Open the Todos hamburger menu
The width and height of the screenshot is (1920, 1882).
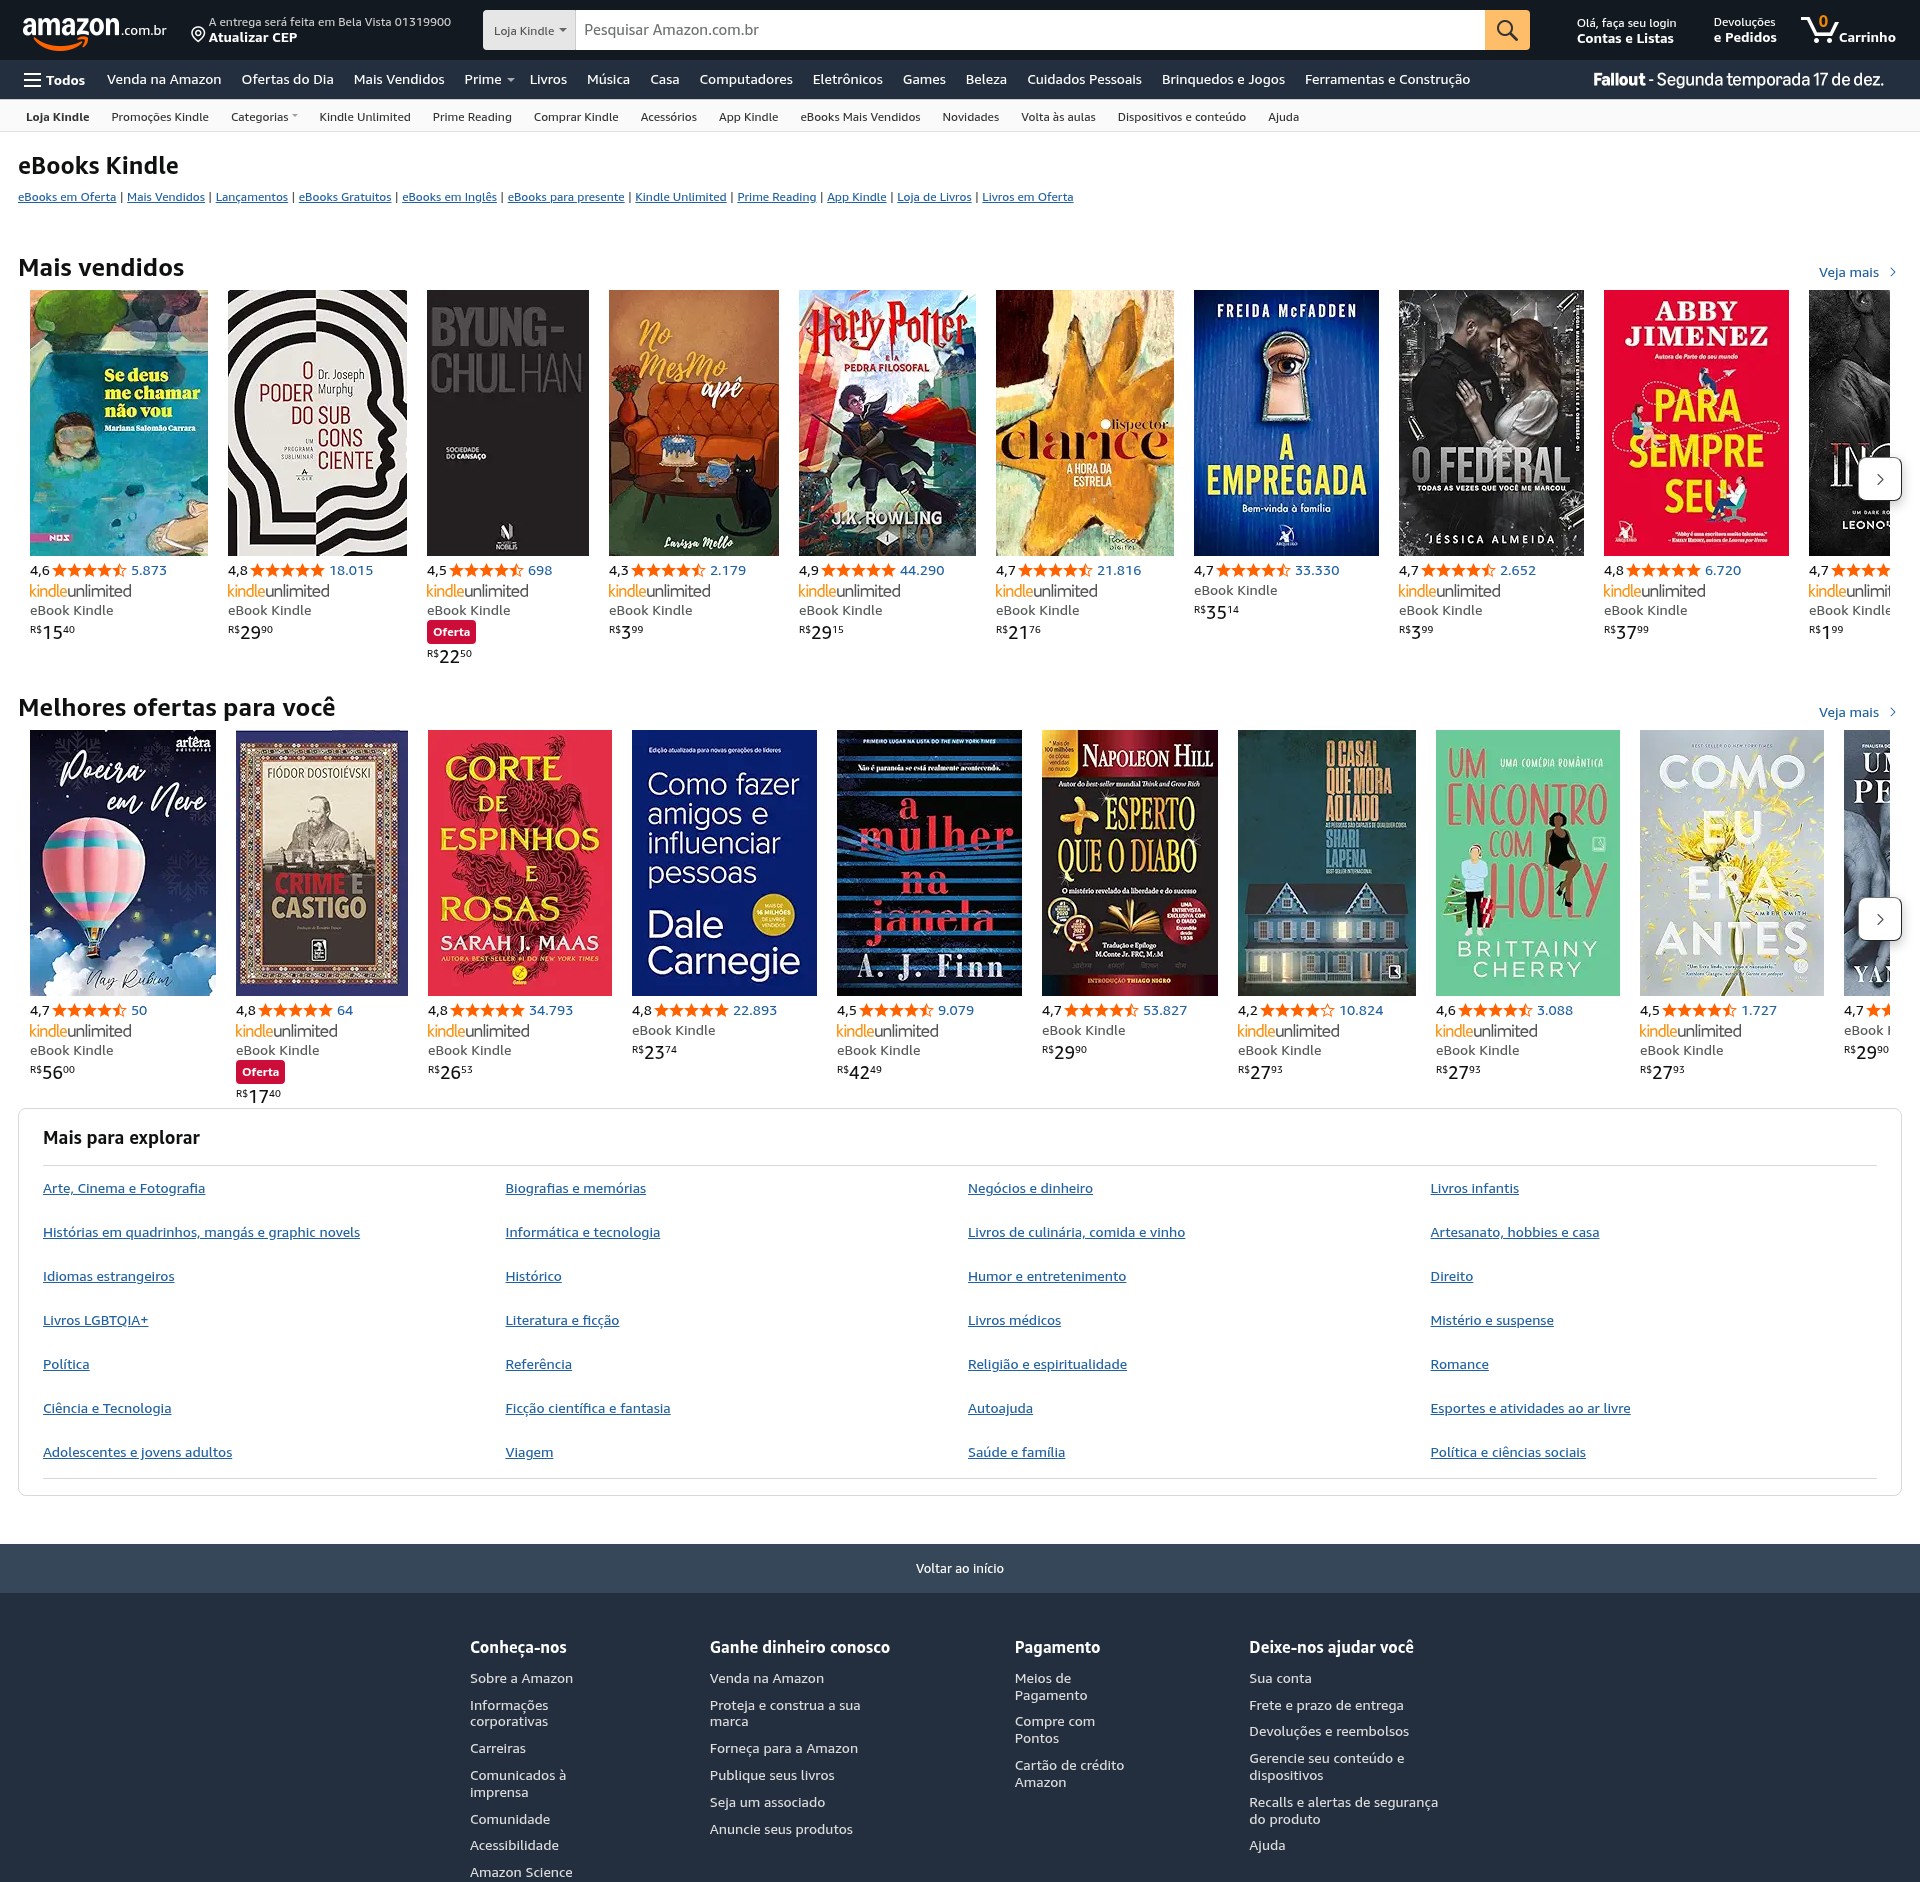(x=55, y=80)
